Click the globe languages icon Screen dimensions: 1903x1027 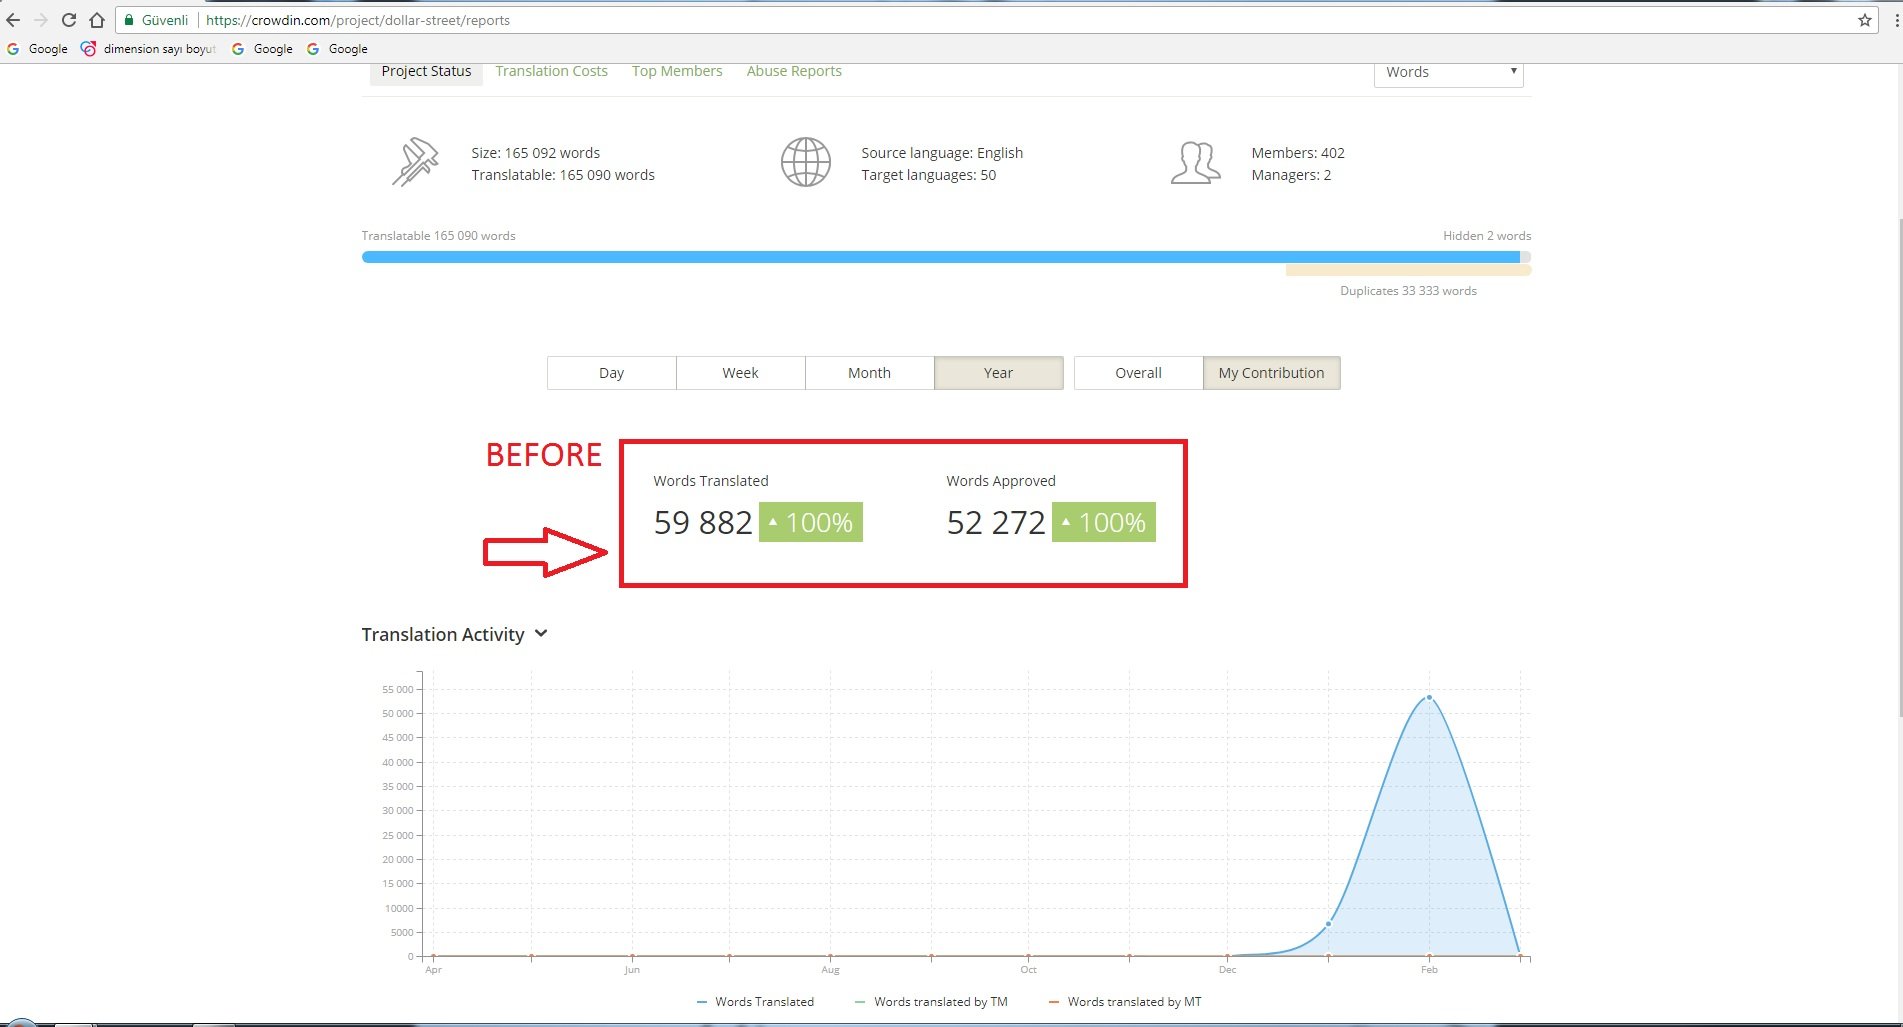point(805,162)
